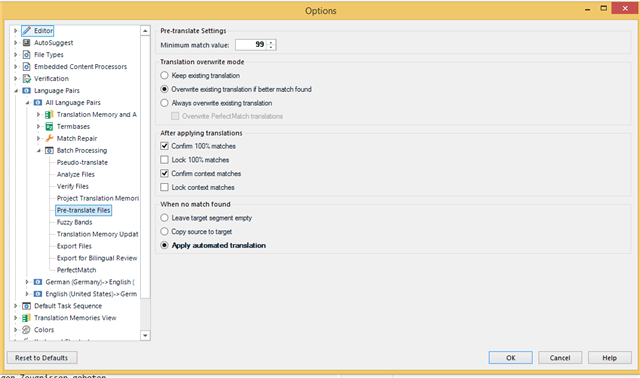
Task: Open Export for Bilingual Review settings
Action: (97, 258)
